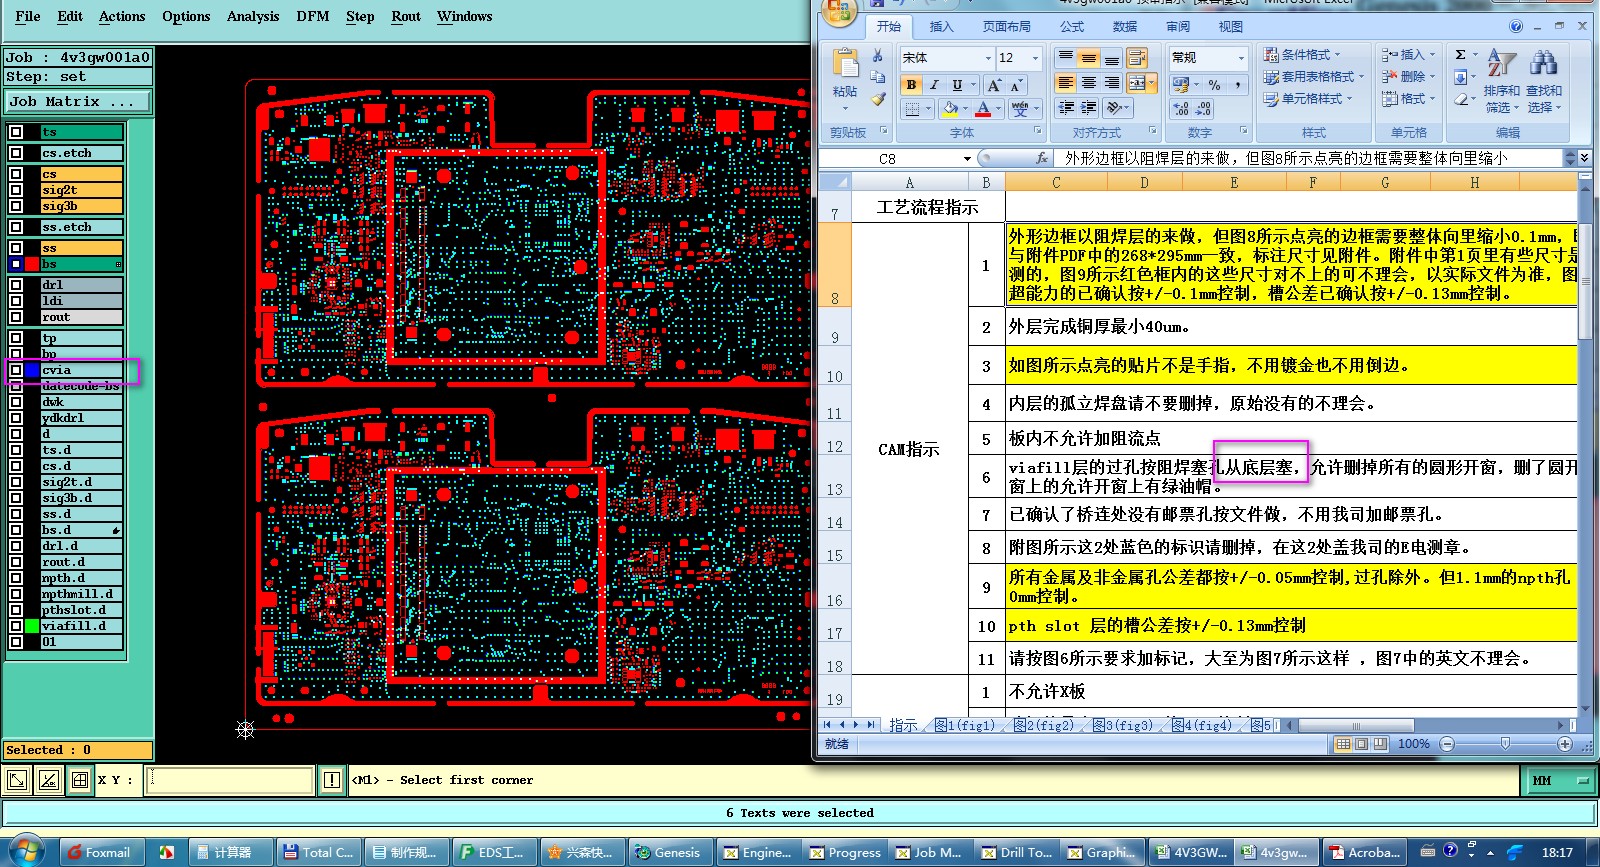Click the Increase Font Size icon
Viewport: 1600px width, 867px height.
tap(994, 85)
